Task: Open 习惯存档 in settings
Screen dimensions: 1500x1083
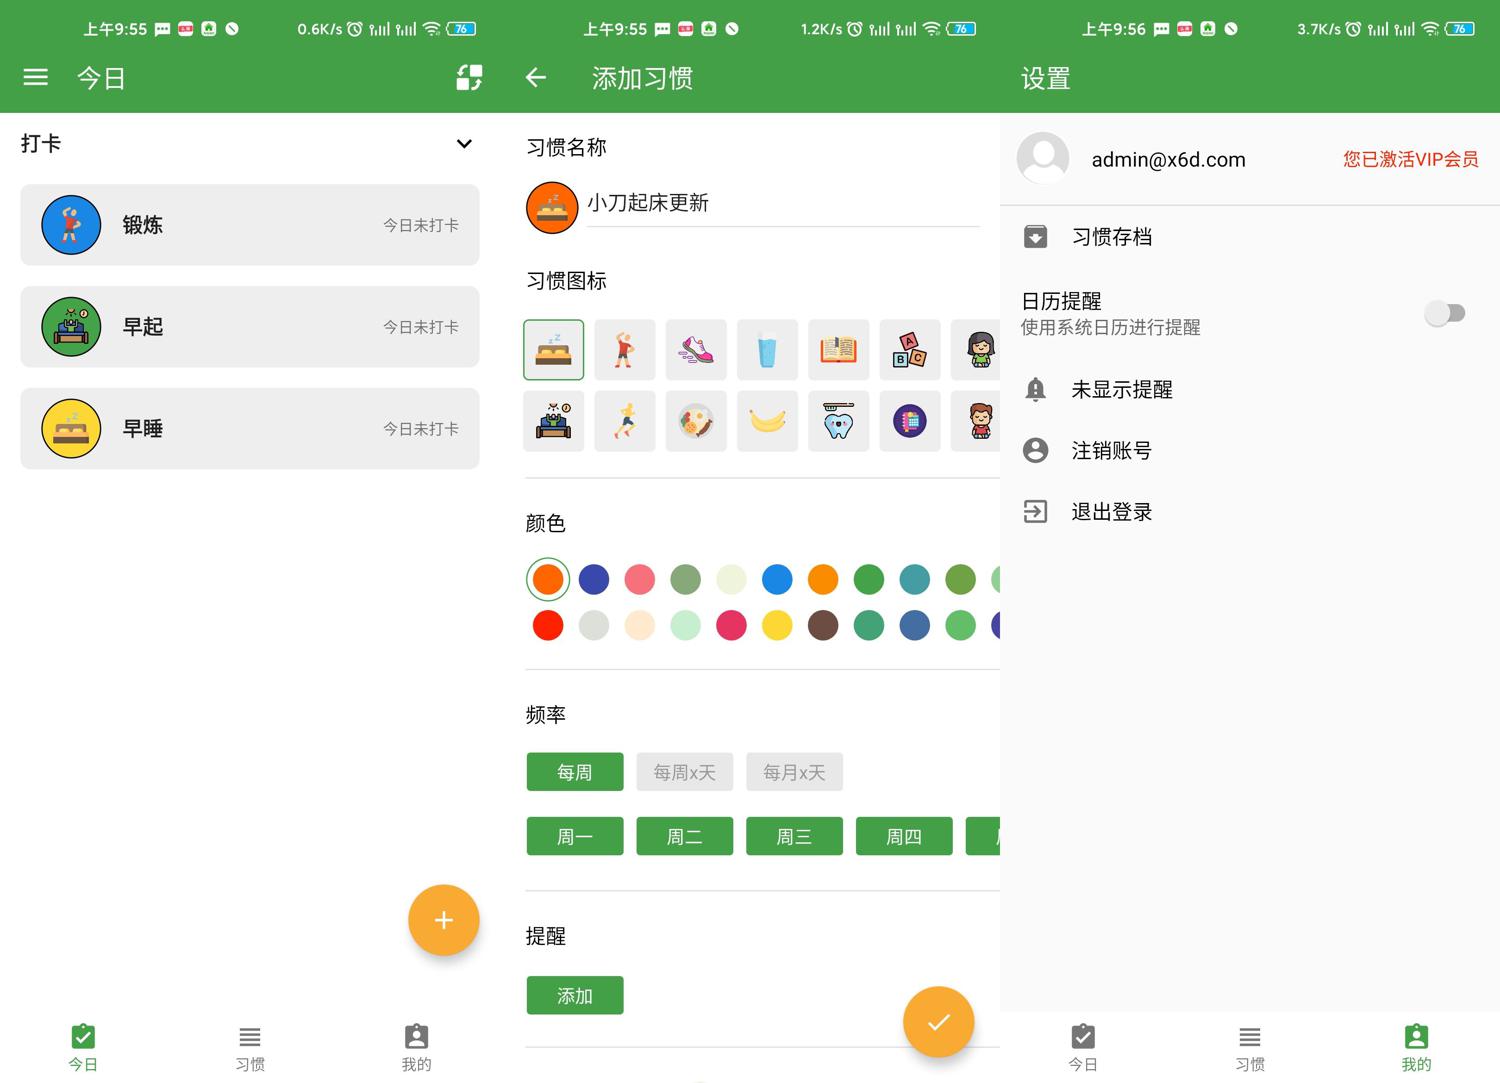Action: [x=1111, y=237]
